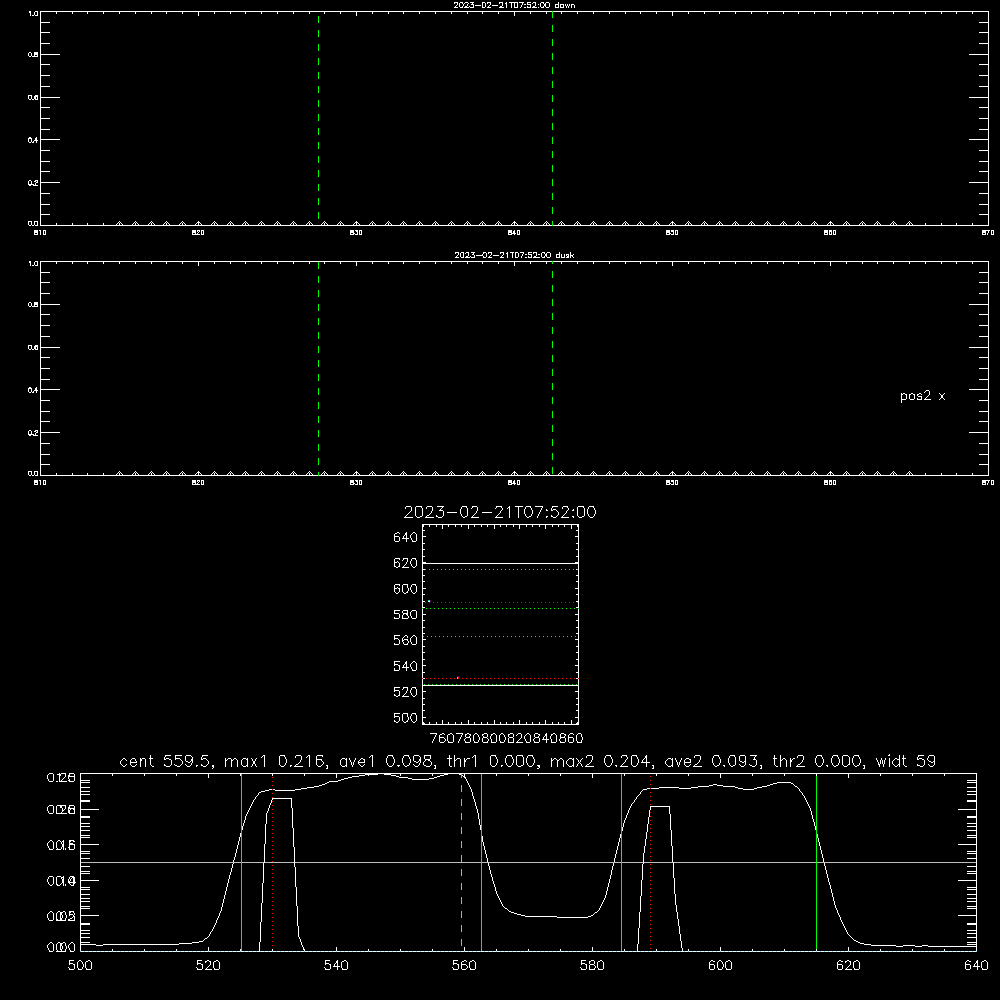Click 'cent 559.5' in the bottom plot title

point(165,761)
